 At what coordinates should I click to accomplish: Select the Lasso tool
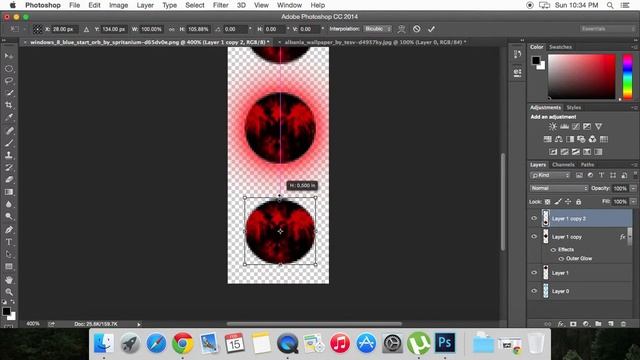(x=9, y=81)
